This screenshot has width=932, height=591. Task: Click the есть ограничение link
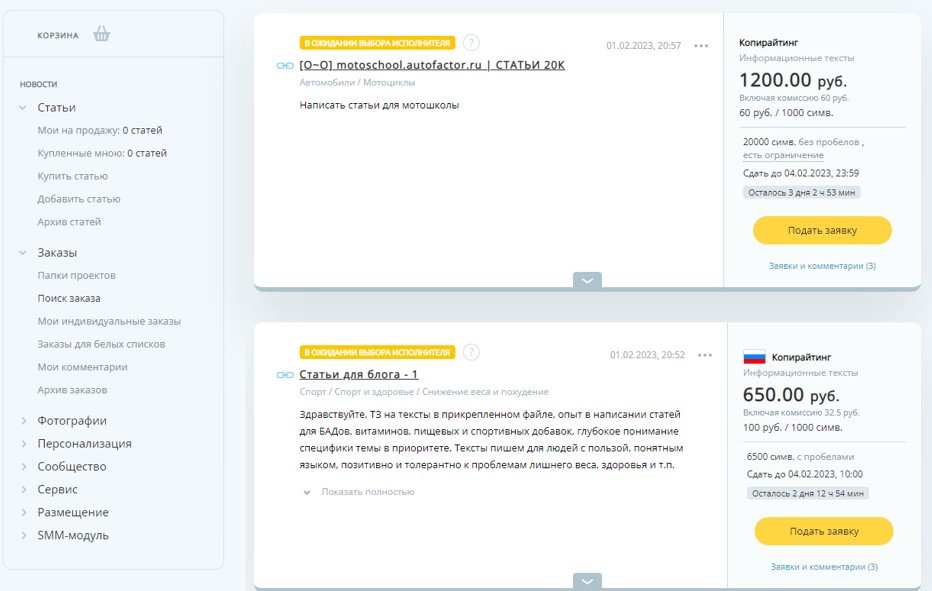tap(783, 155)
